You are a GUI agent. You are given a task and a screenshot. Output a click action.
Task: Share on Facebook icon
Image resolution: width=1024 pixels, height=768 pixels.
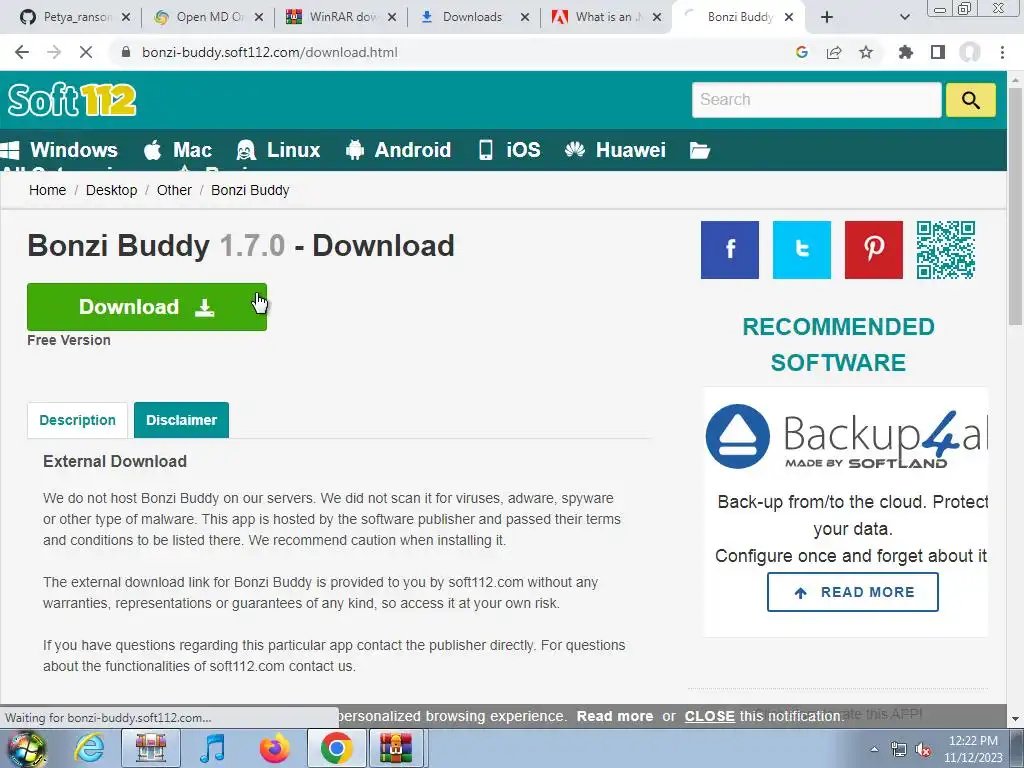click(x=730, y=249)
